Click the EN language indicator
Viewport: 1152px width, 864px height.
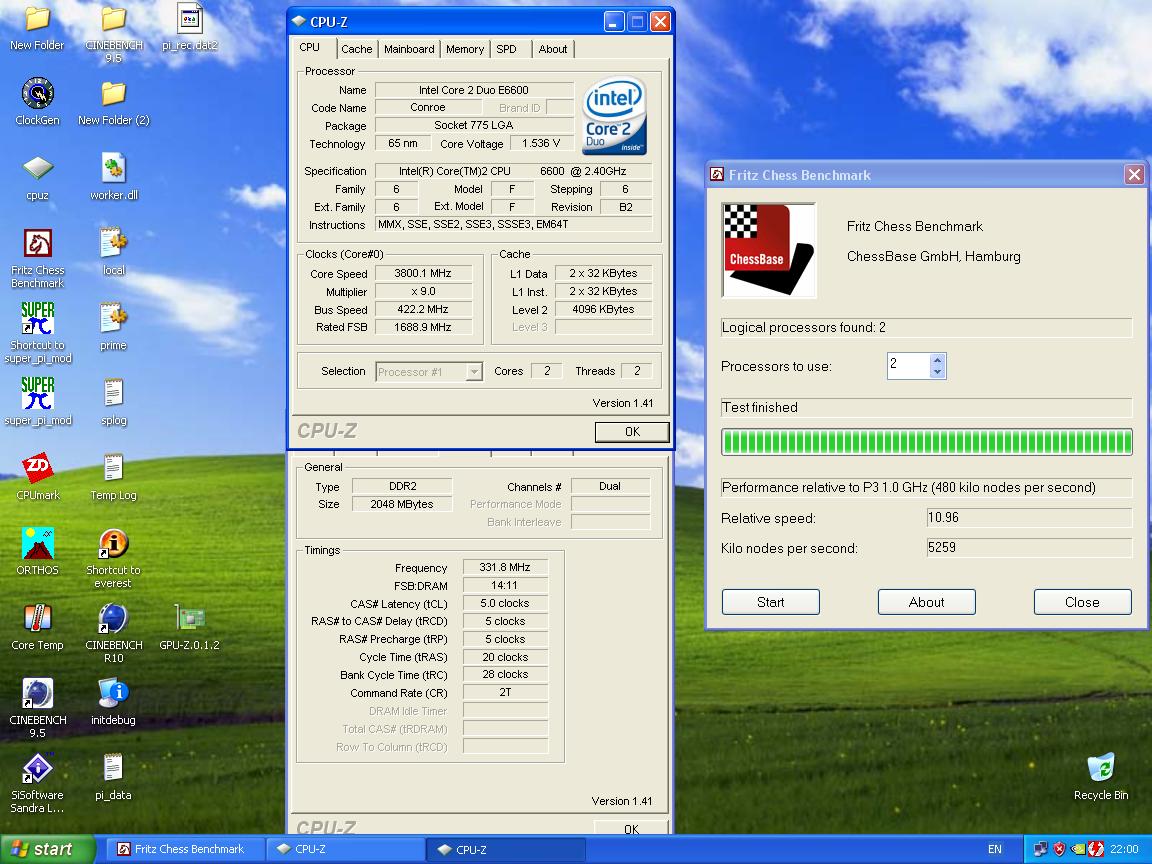click(x=995, y=849)
